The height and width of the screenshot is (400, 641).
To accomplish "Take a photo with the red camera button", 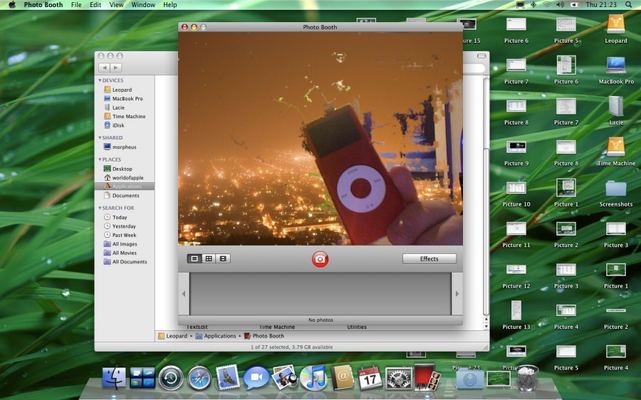I will (x=320, y=259).
